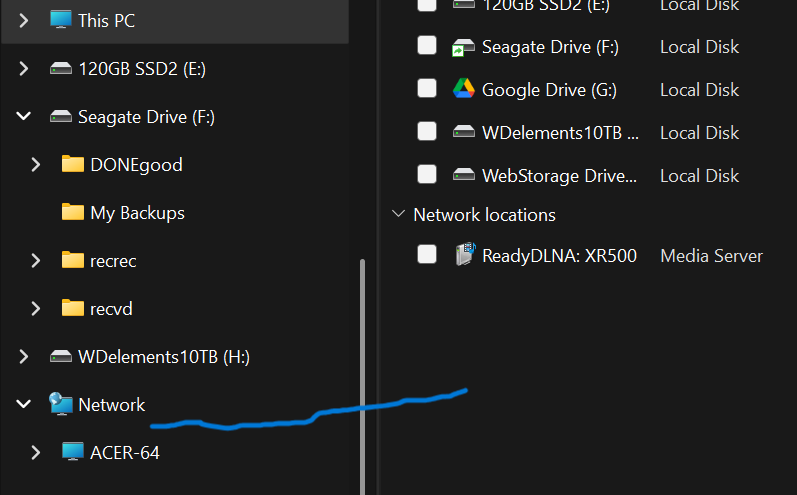The height and width of the screenshot is (495, 797).
Task: Expand the DONEgood folder node
Action: [x=36, y=164]
